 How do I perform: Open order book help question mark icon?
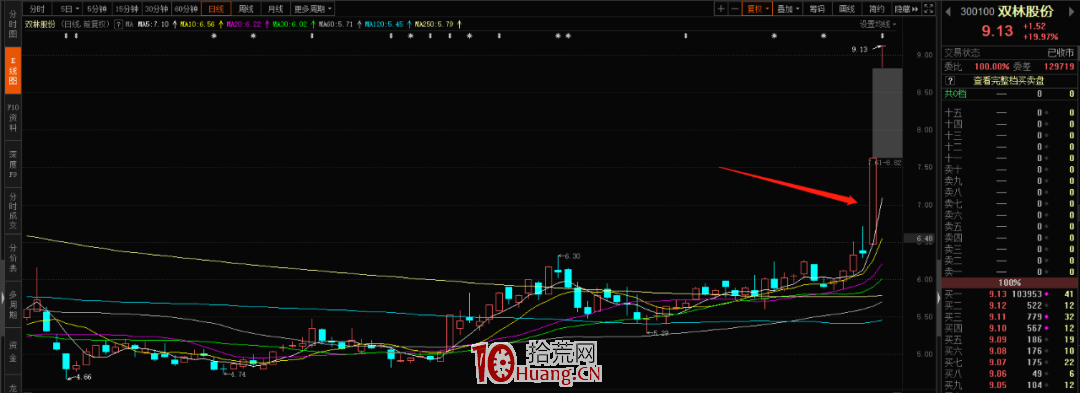[950, 81]
